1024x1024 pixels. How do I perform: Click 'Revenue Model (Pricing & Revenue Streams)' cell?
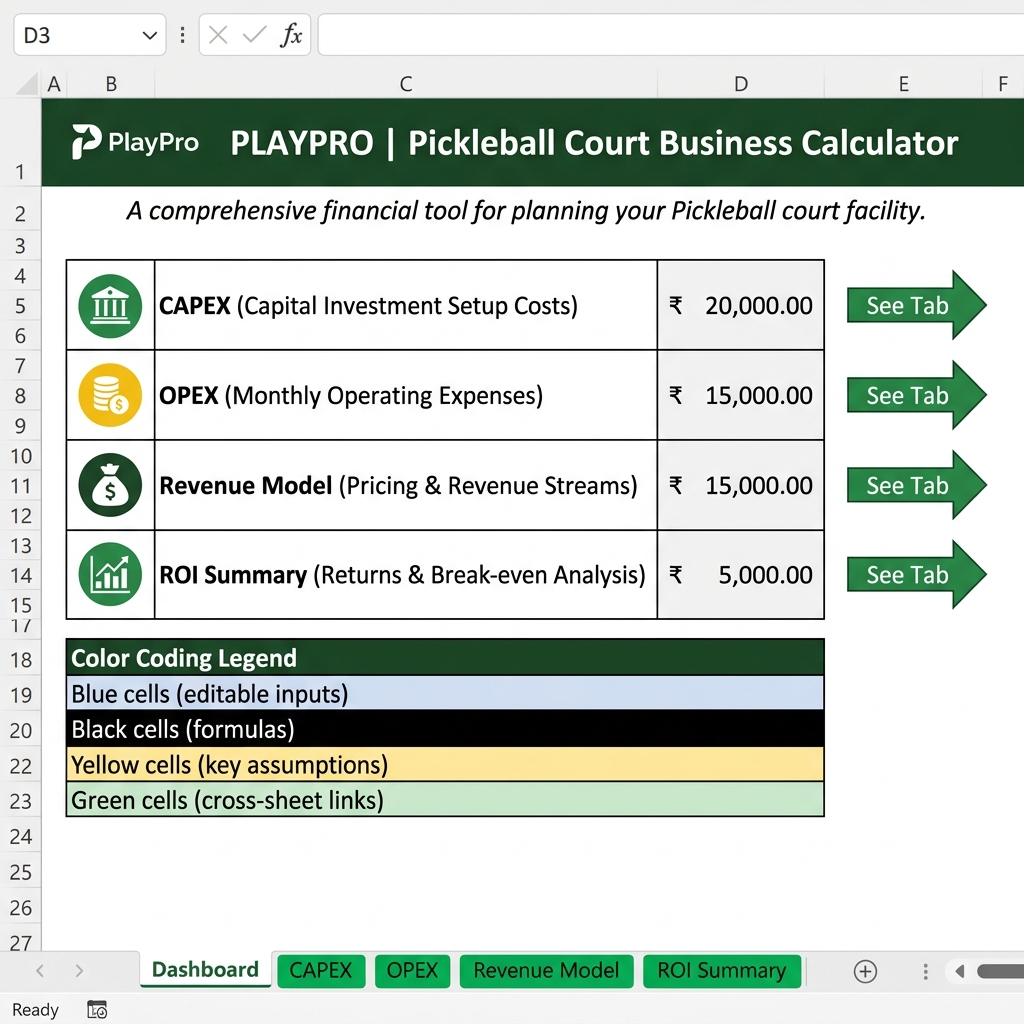click(x=406, y=485)
